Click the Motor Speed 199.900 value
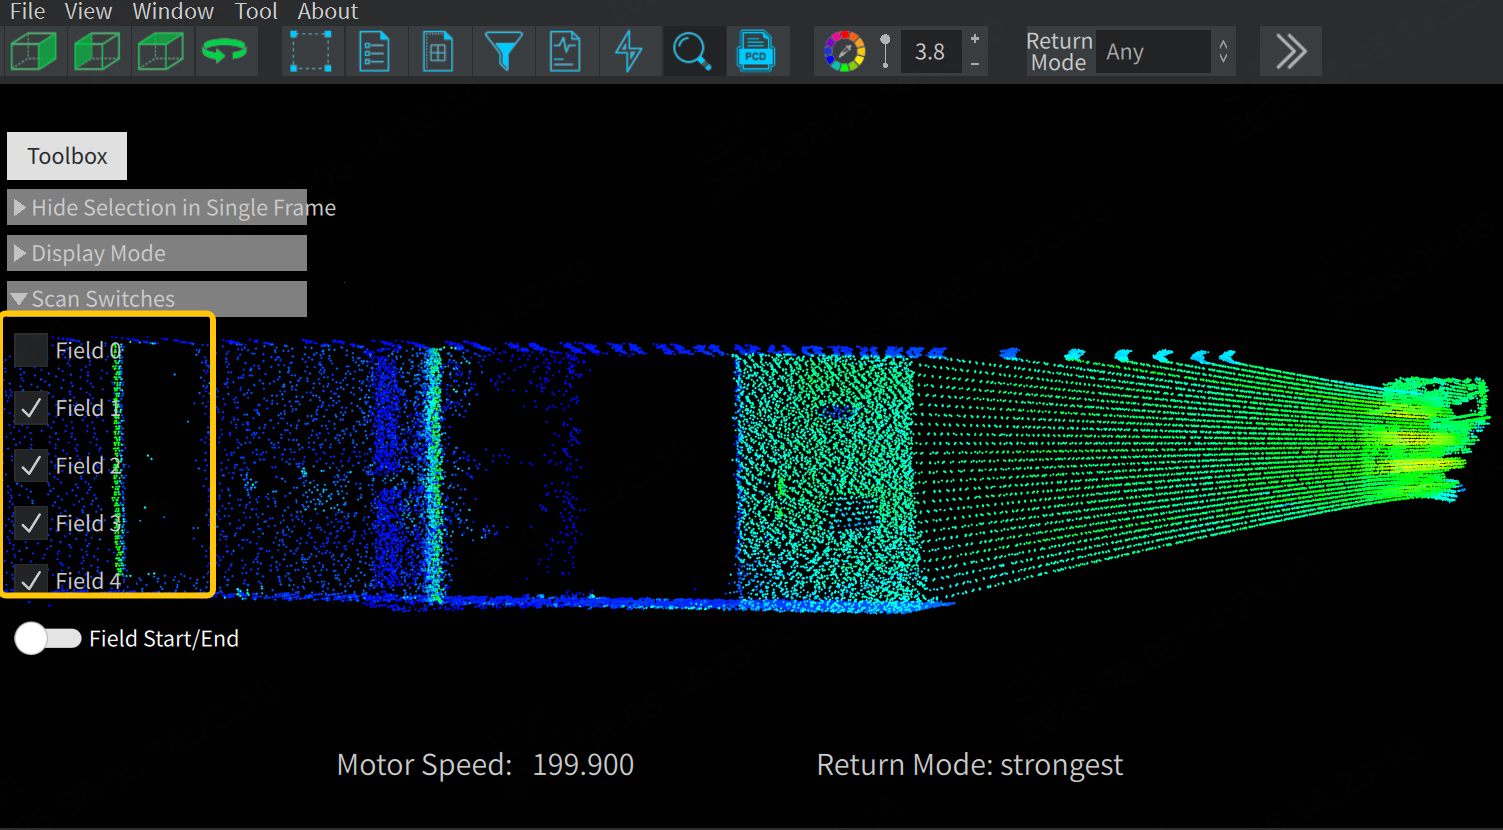This screenshot has width=1503, height=830. [x=583, y=765]
